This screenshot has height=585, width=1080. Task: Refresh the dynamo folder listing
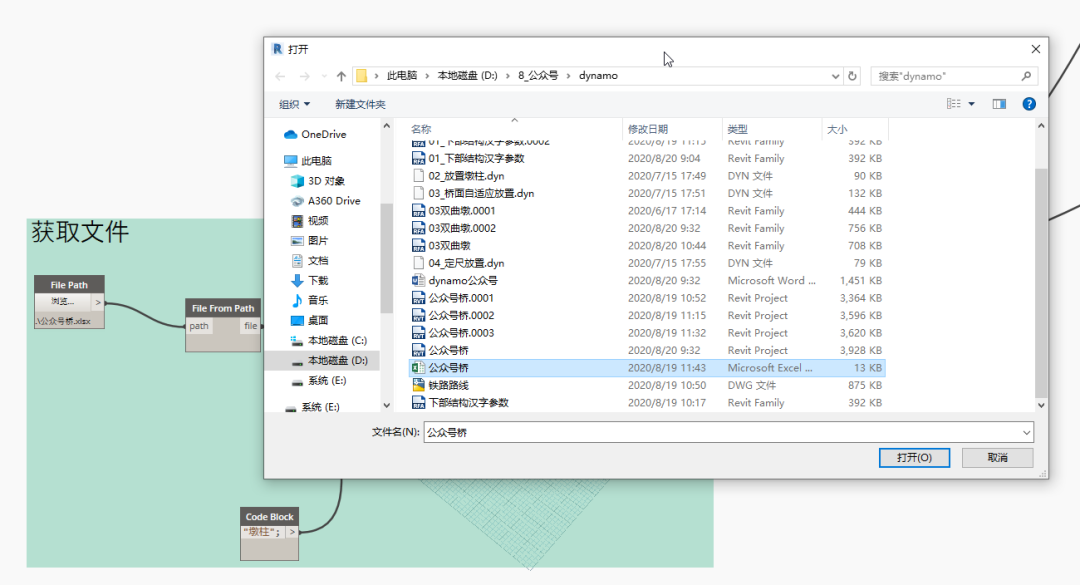coord(852,76)
